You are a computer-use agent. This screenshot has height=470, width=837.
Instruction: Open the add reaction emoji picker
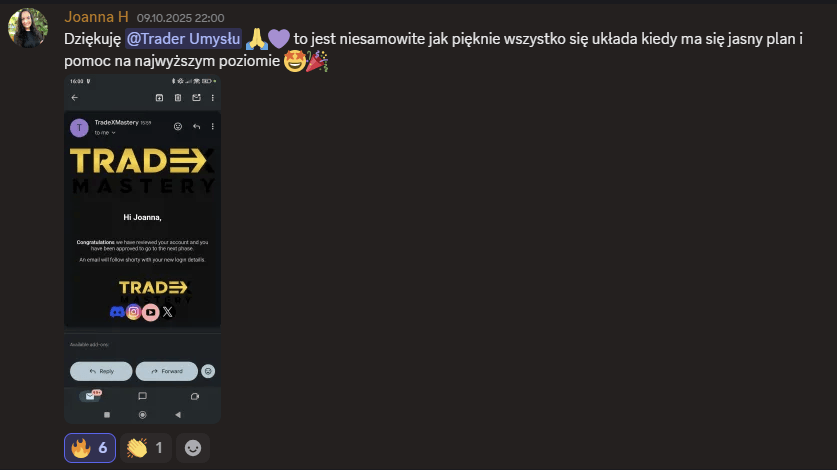pyautogui.click(x=193, y=448)
